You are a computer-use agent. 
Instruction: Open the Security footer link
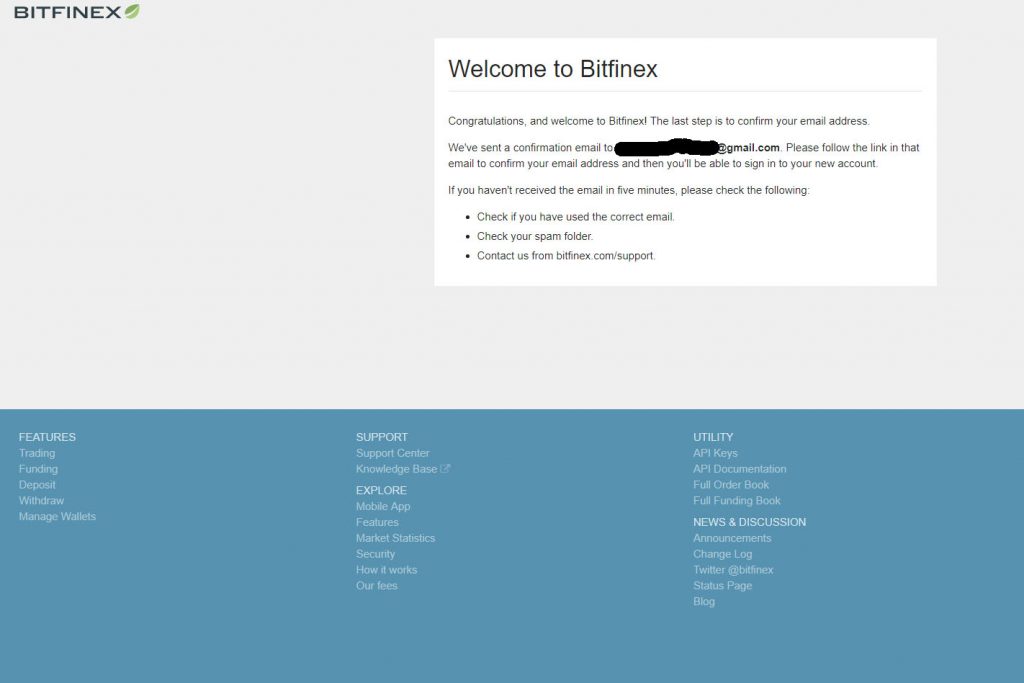[375, 554]
